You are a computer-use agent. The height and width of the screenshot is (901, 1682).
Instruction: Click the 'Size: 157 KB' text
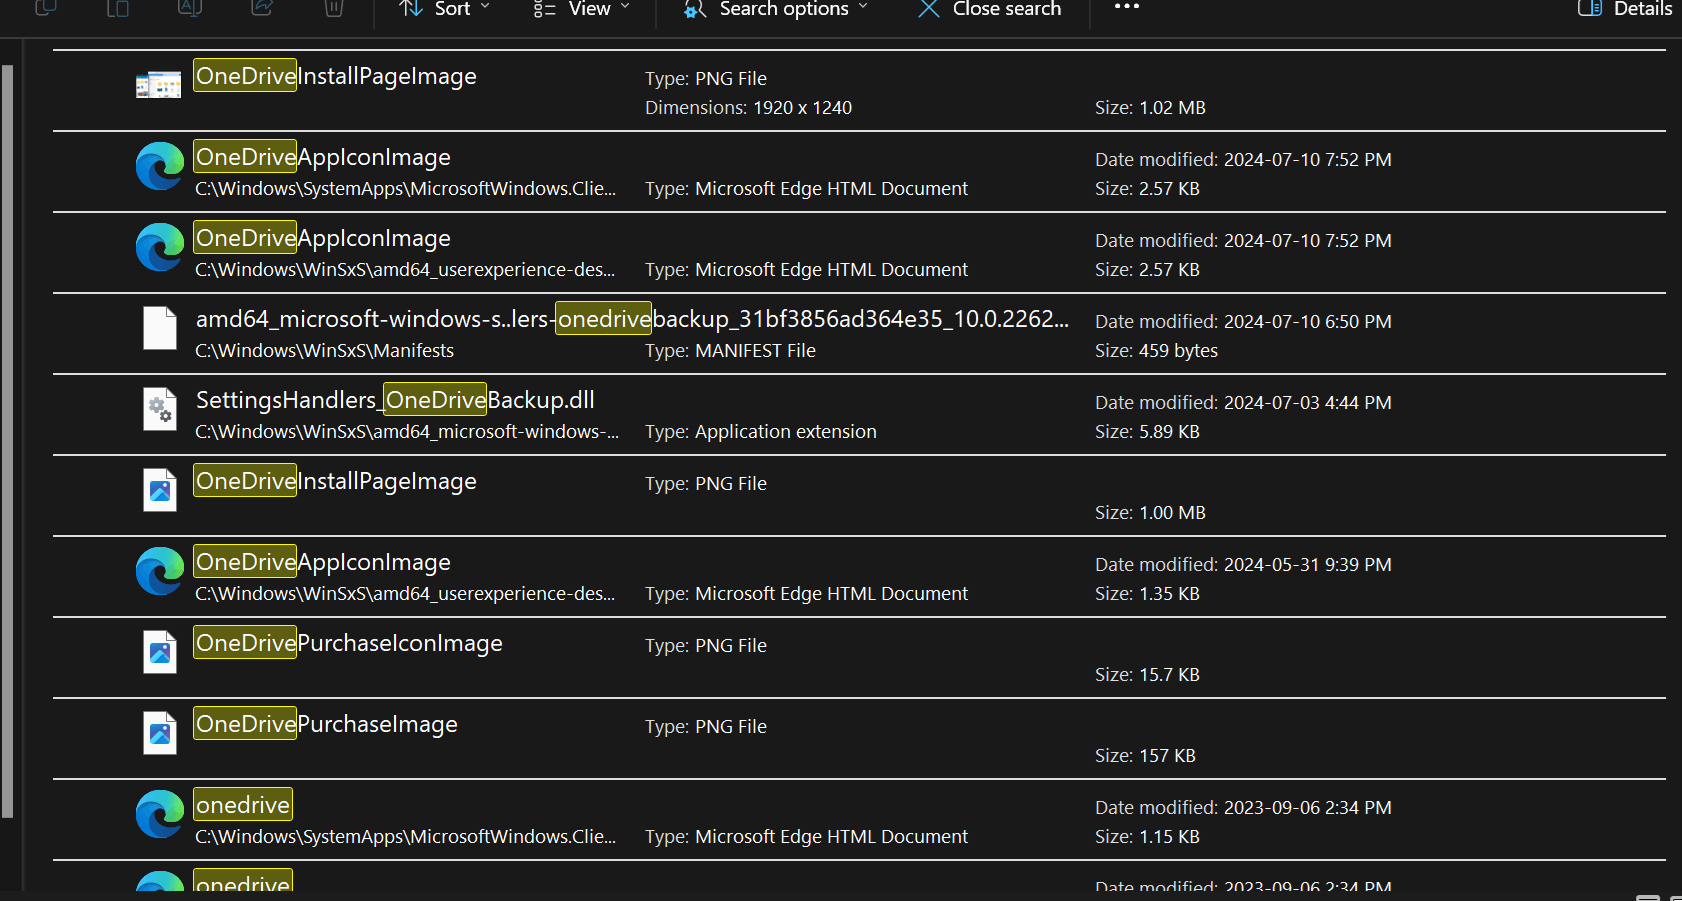1145,756
